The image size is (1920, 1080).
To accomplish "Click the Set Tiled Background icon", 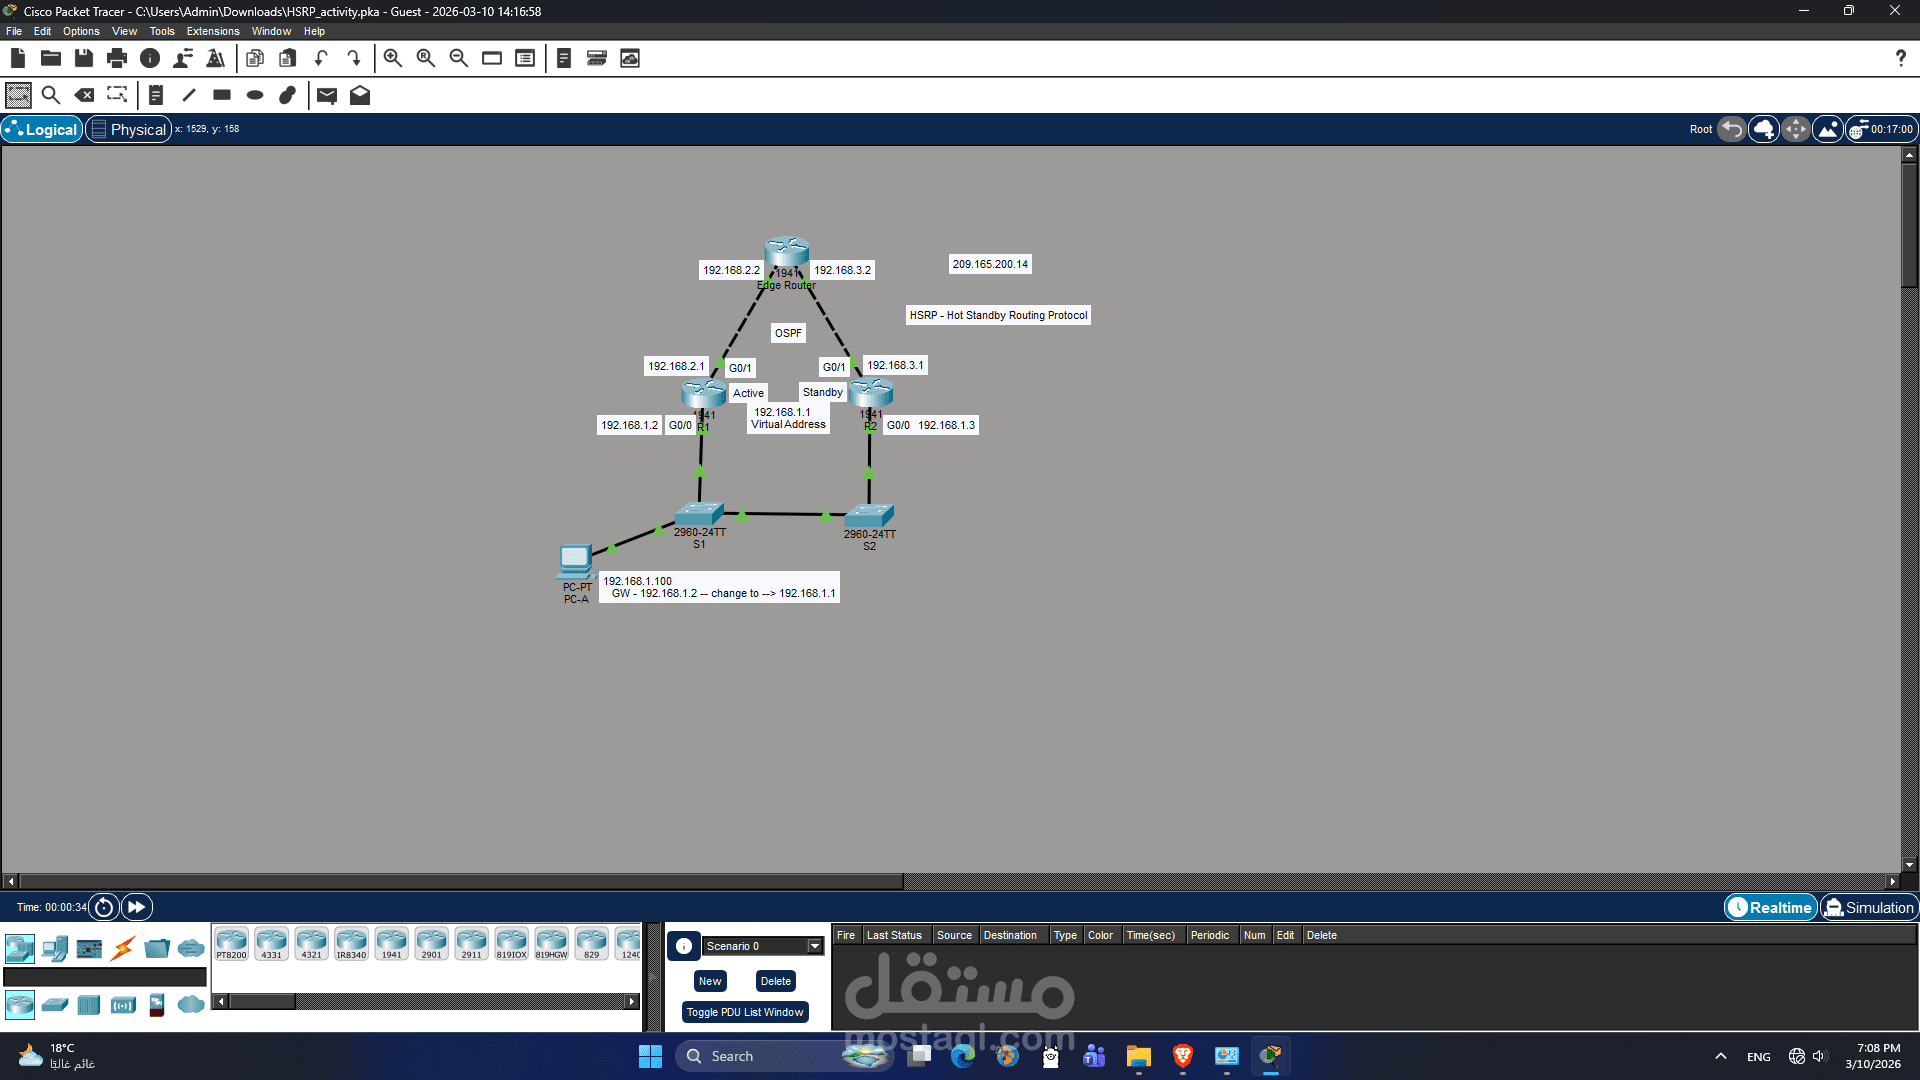I will [x=1828, y=129].
